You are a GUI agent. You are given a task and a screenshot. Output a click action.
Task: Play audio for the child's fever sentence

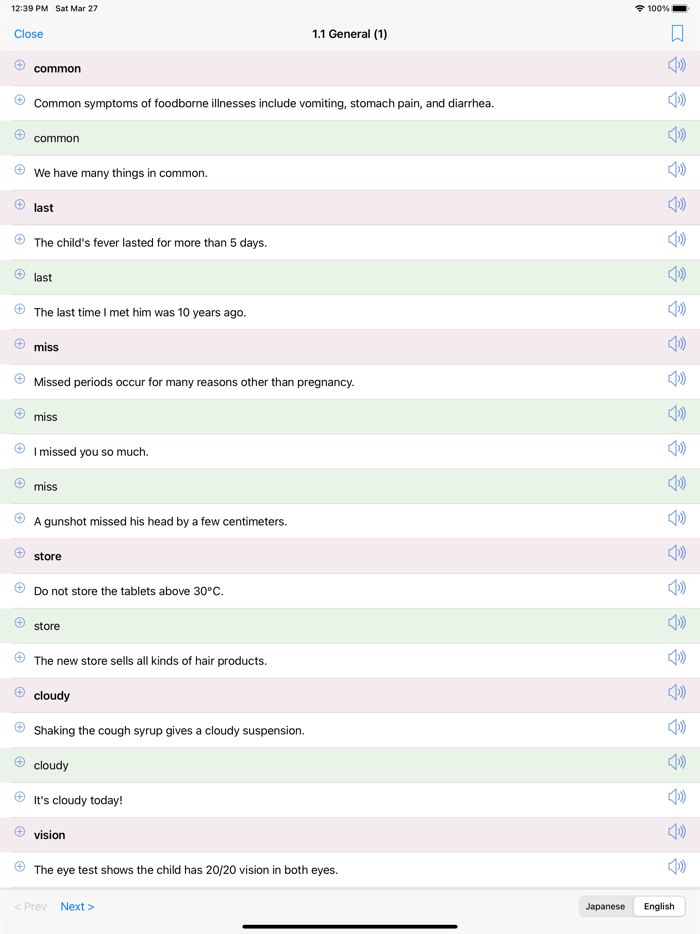(677, 240)
